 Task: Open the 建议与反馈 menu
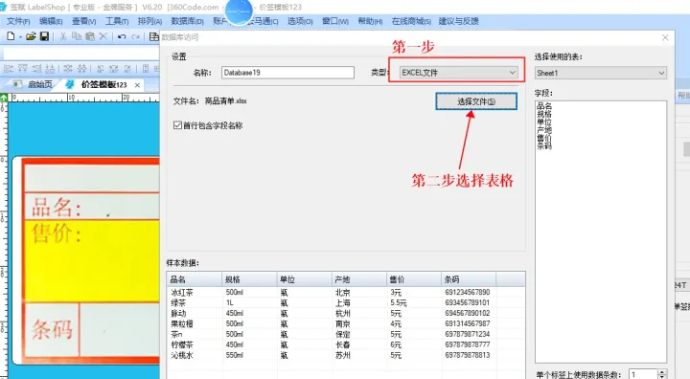(x=459, y=21)
